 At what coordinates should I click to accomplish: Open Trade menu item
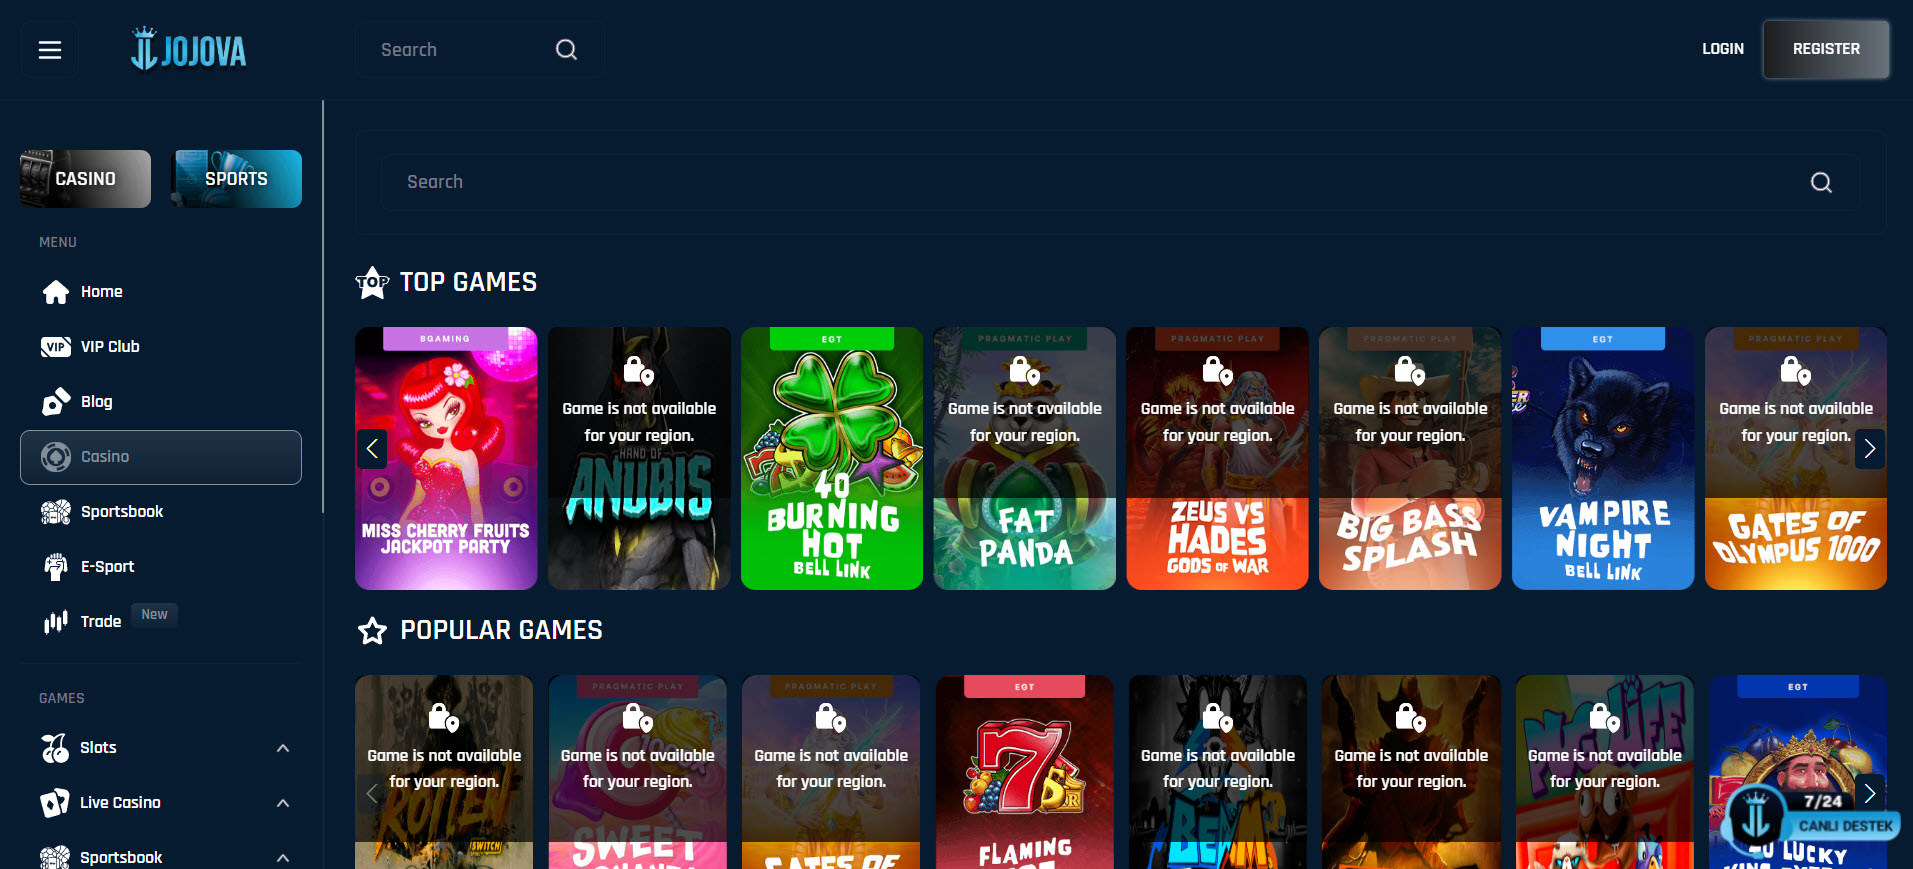point(161,622)
